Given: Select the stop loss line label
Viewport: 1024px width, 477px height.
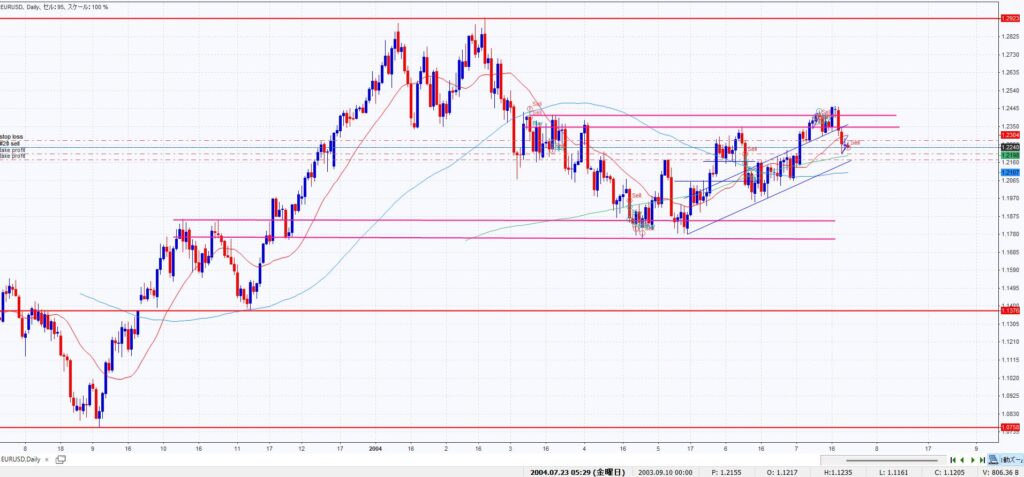Looking at the screenshot, I should pyautogui.click(x=11, y=137).
